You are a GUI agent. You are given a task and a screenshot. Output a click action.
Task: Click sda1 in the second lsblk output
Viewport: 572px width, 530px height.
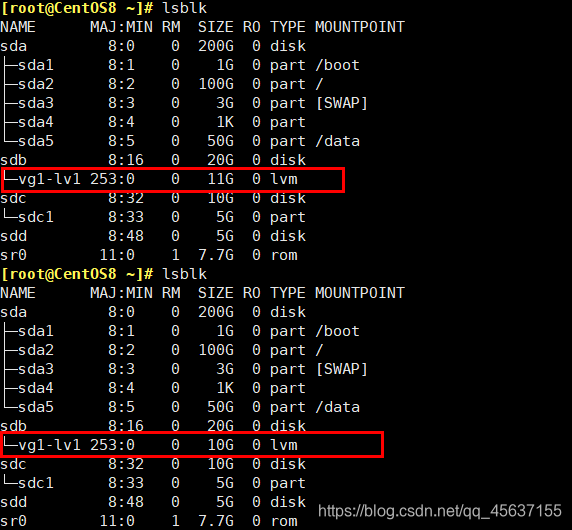tap(36, 331)
